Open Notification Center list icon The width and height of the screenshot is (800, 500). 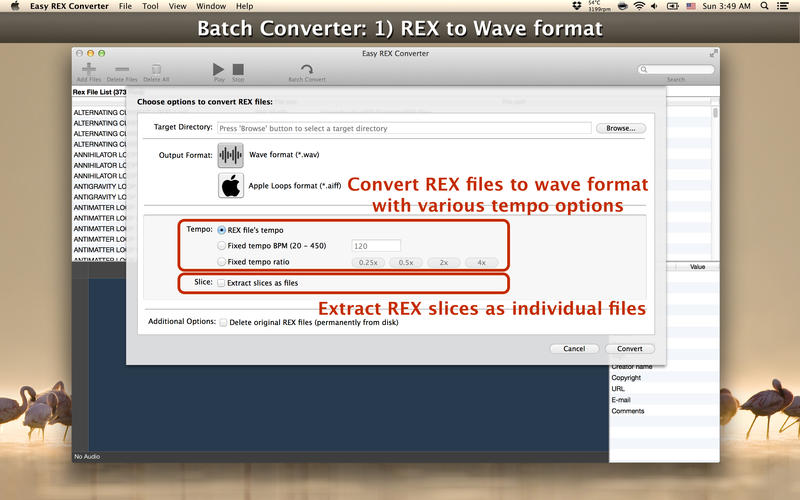783,6
